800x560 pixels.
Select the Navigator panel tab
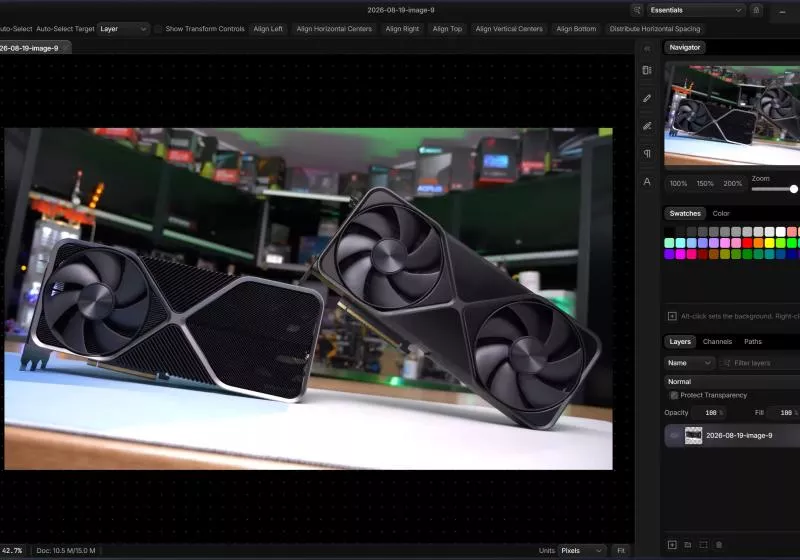pos(685,47)
